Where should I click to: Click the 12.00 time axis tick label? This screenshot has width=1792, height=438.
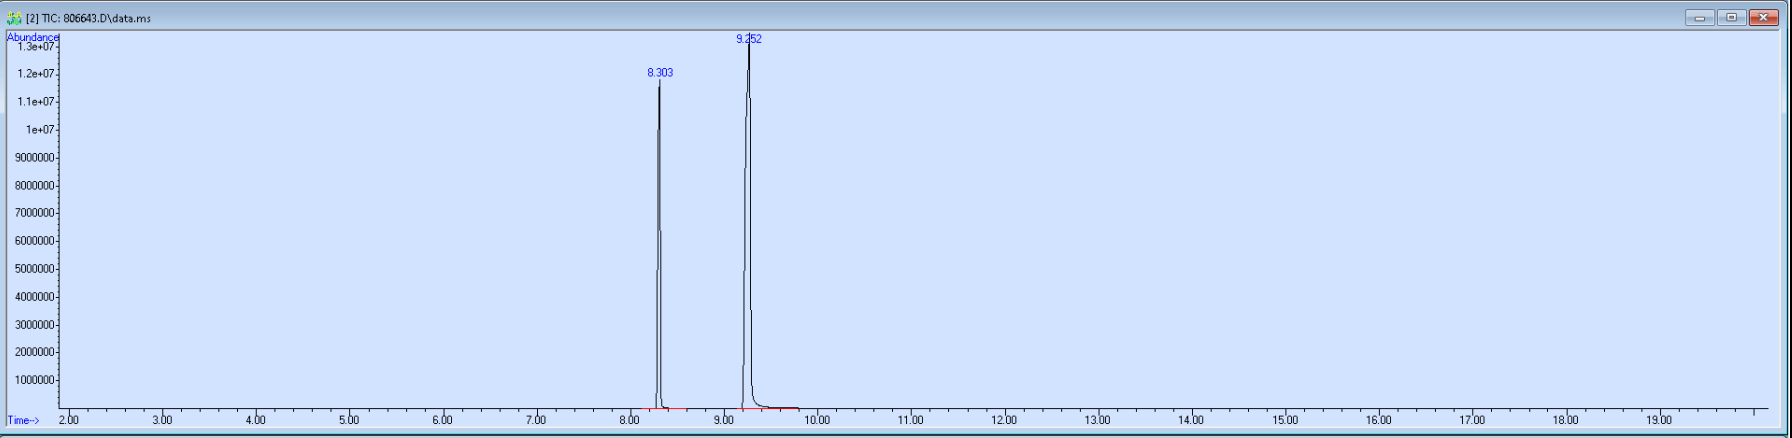pyautogui.click(x=1004, y=421)
